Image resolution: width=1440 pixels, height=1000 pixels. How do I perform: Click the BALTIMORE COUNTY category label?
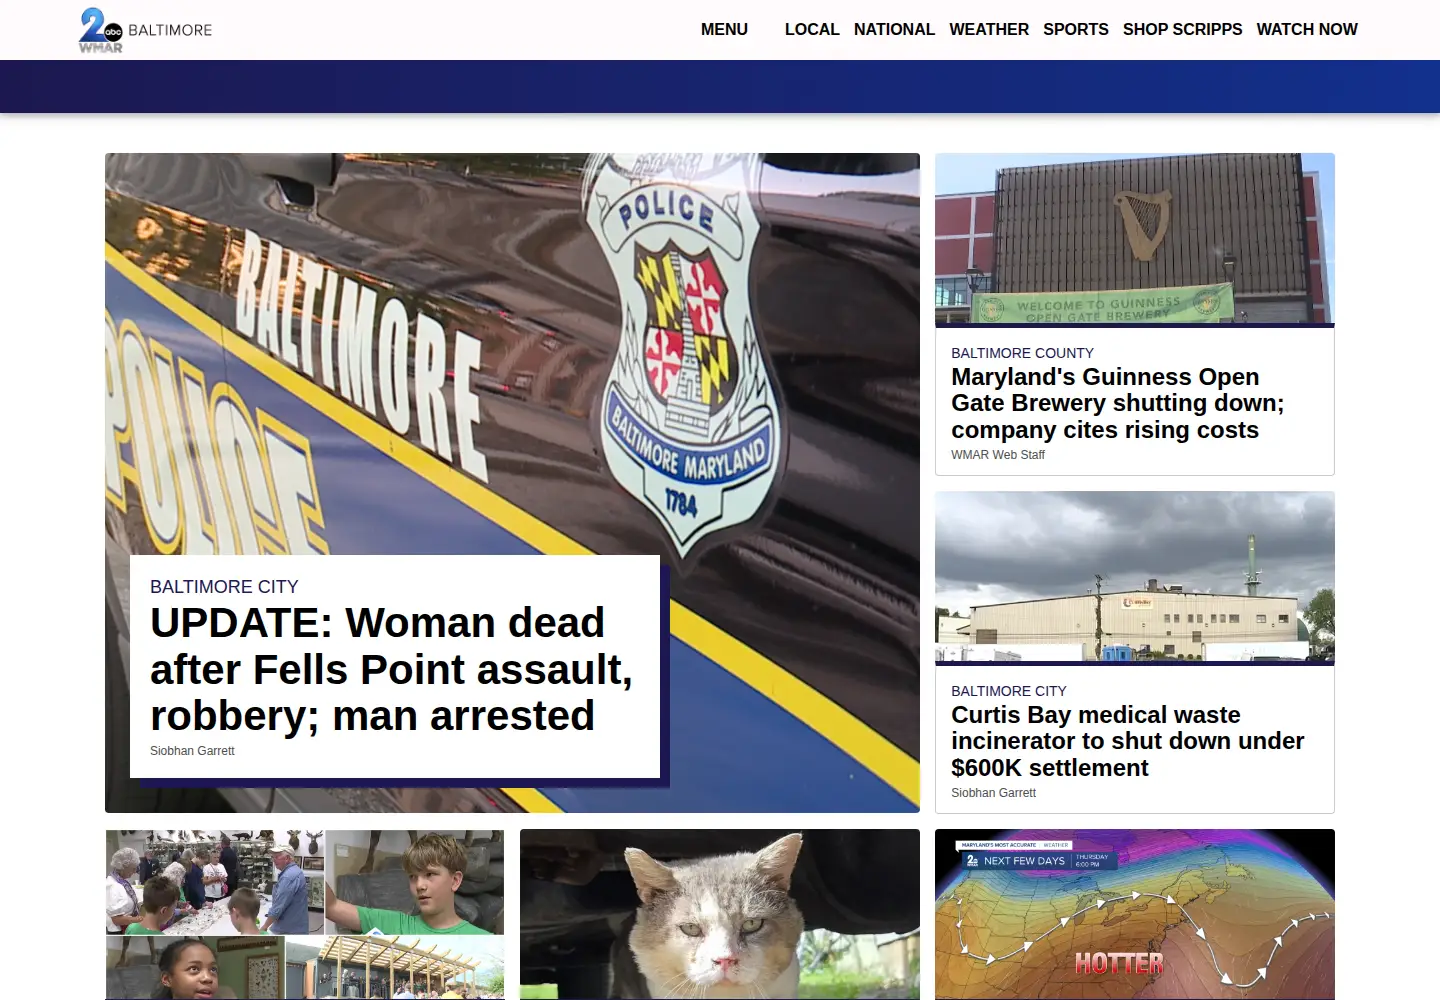pyautogui.click(x=1022, y=353)
